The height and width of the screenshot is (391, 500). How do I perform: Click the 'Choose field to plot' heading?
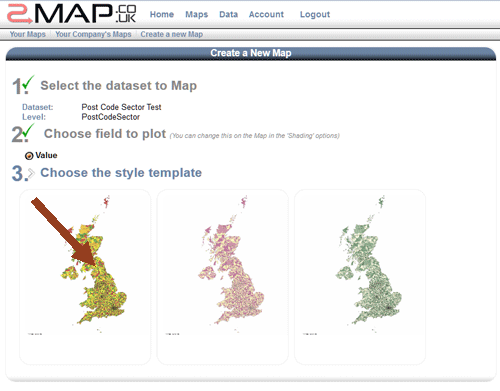(105, 134)
